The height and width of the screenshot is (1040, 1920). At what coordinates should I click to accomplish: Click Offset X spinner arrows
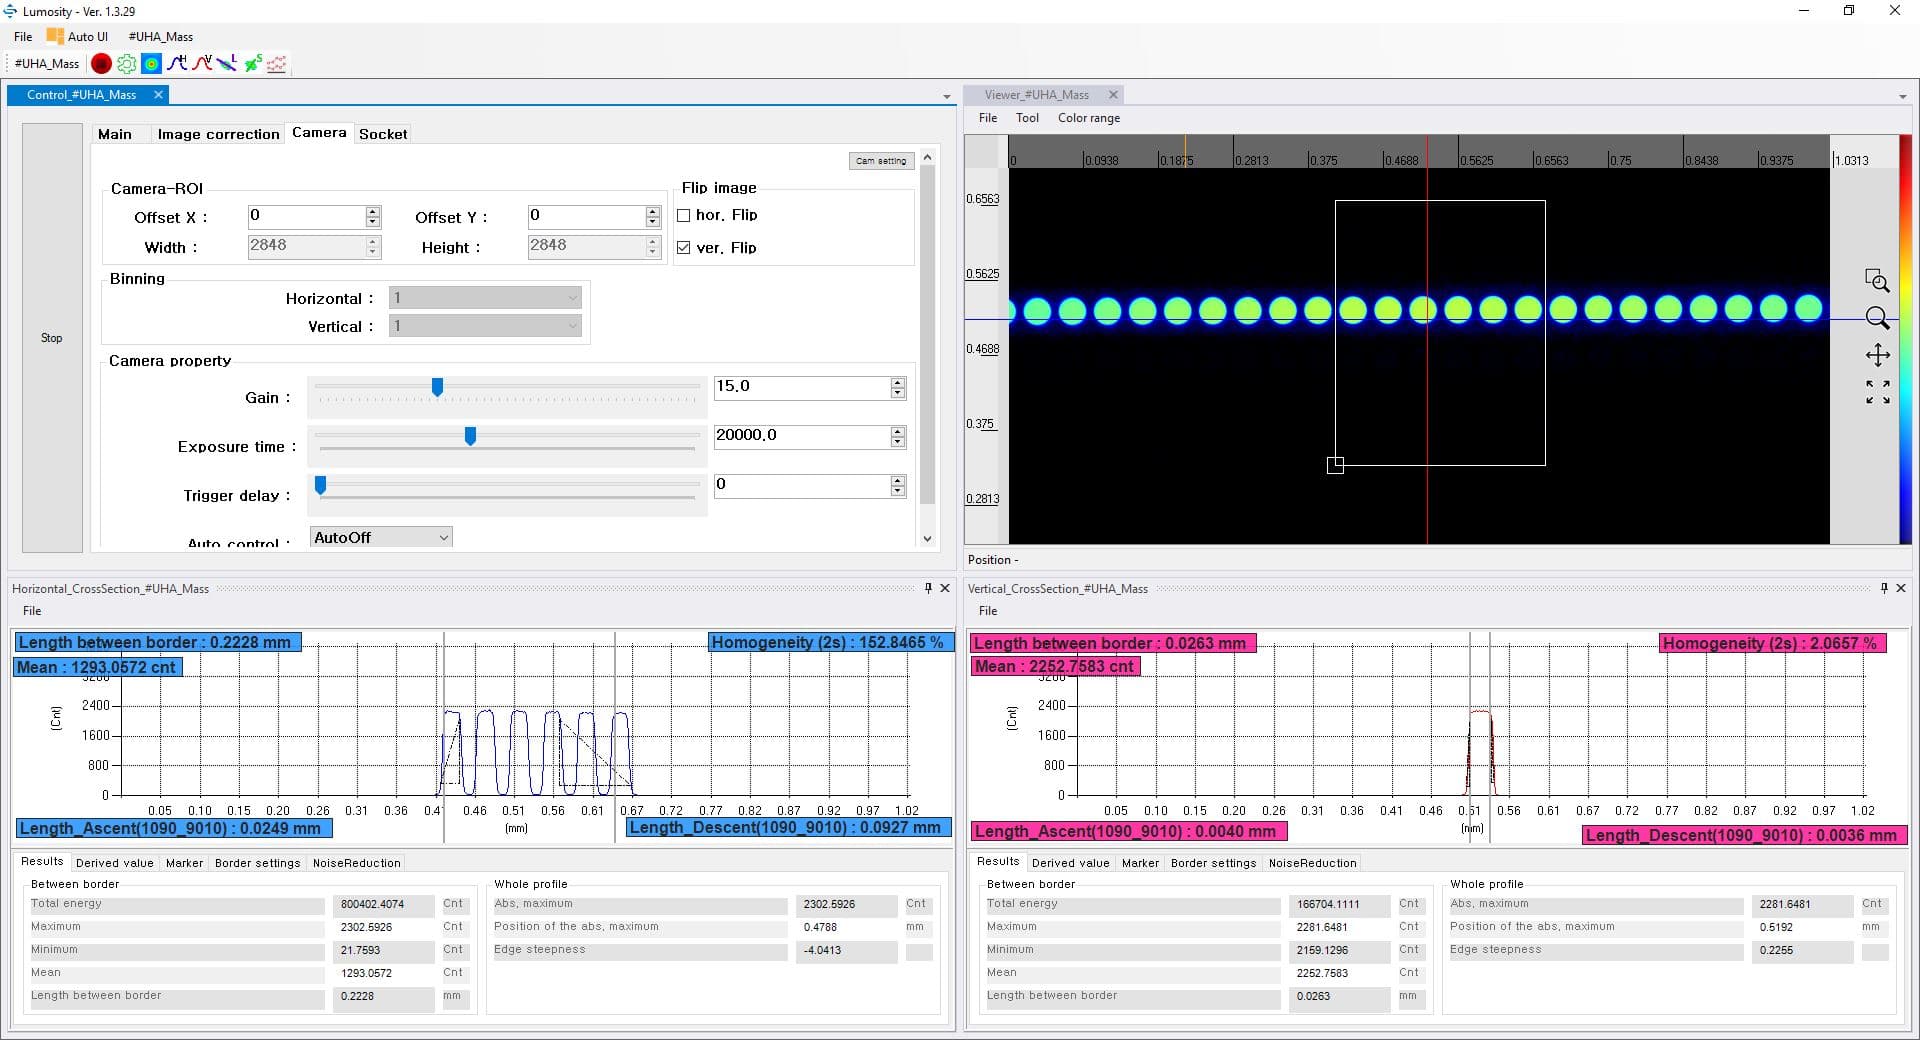[373, 216]
